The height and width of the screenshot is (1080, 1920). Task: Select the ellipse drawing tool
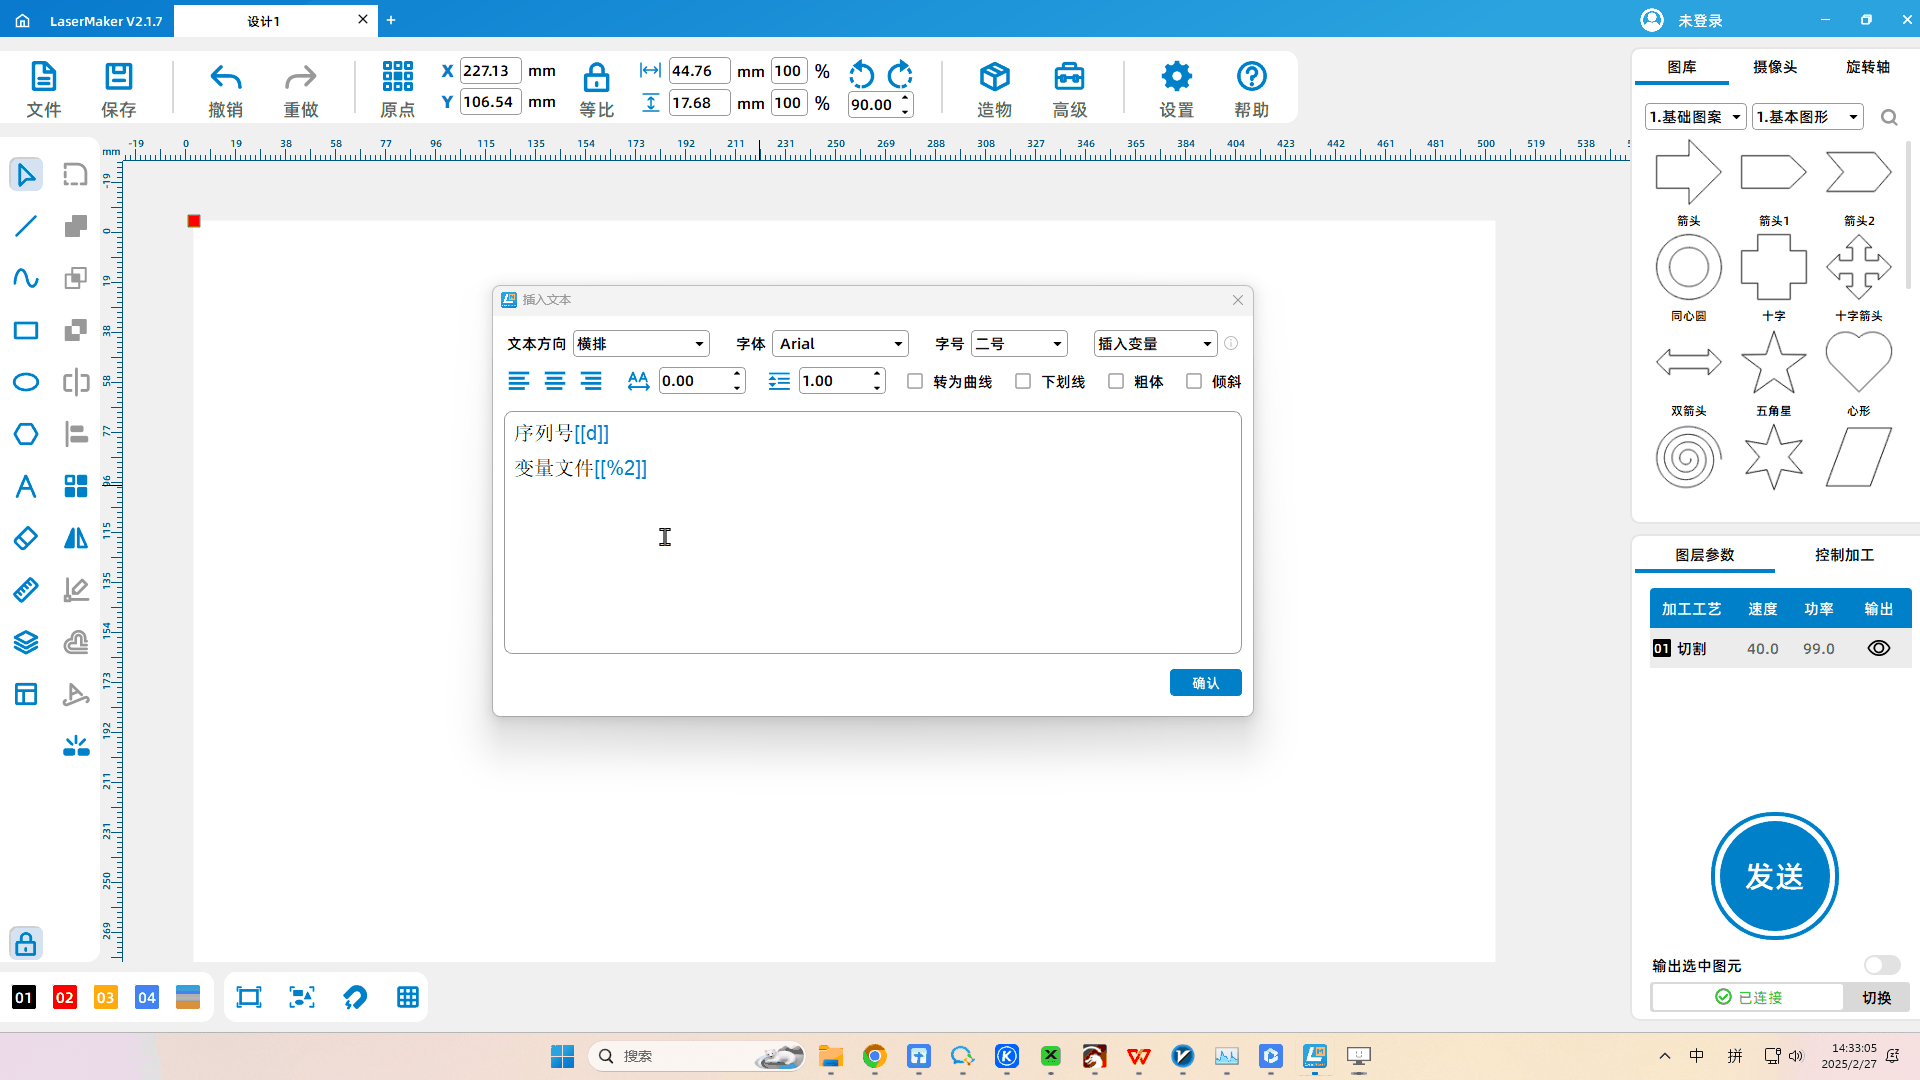tap(26, 382)
